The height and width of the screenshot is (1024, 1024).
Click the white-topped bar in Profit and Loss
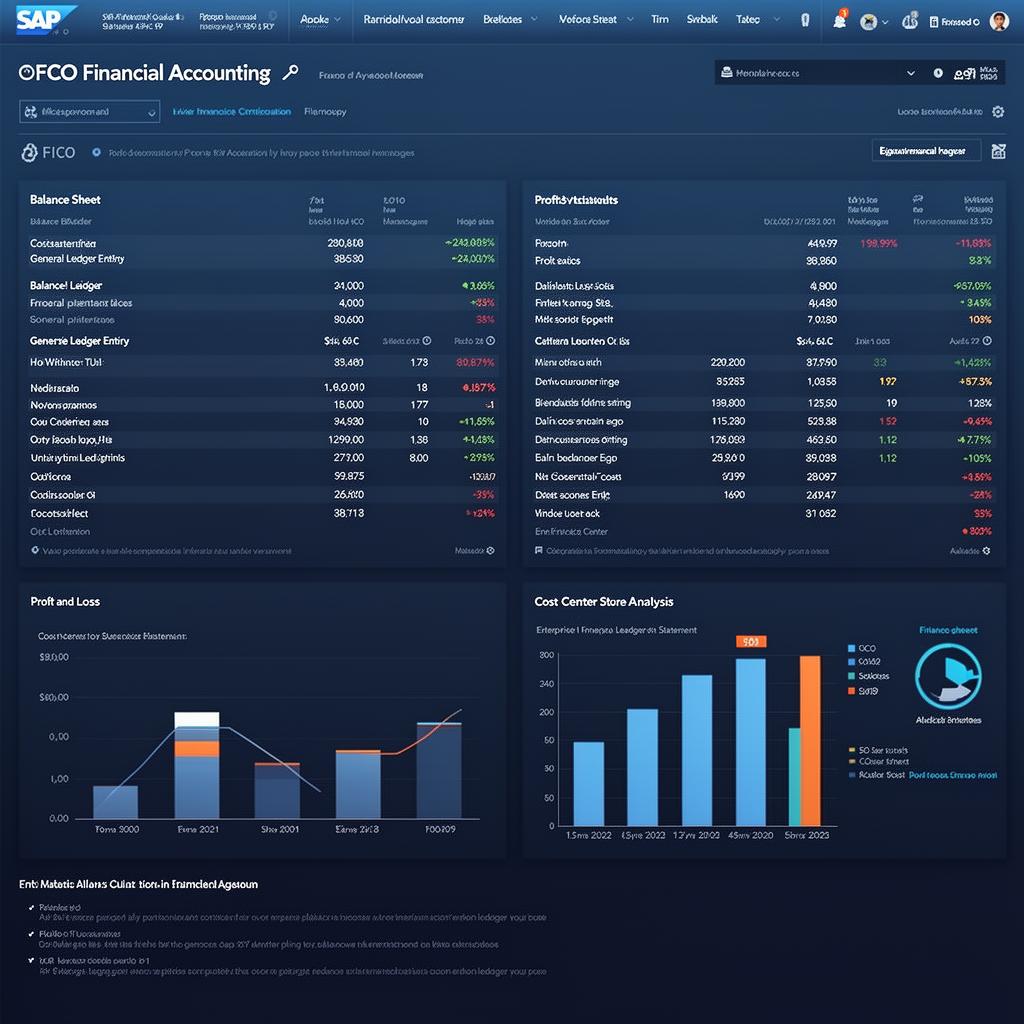[197, 765]
